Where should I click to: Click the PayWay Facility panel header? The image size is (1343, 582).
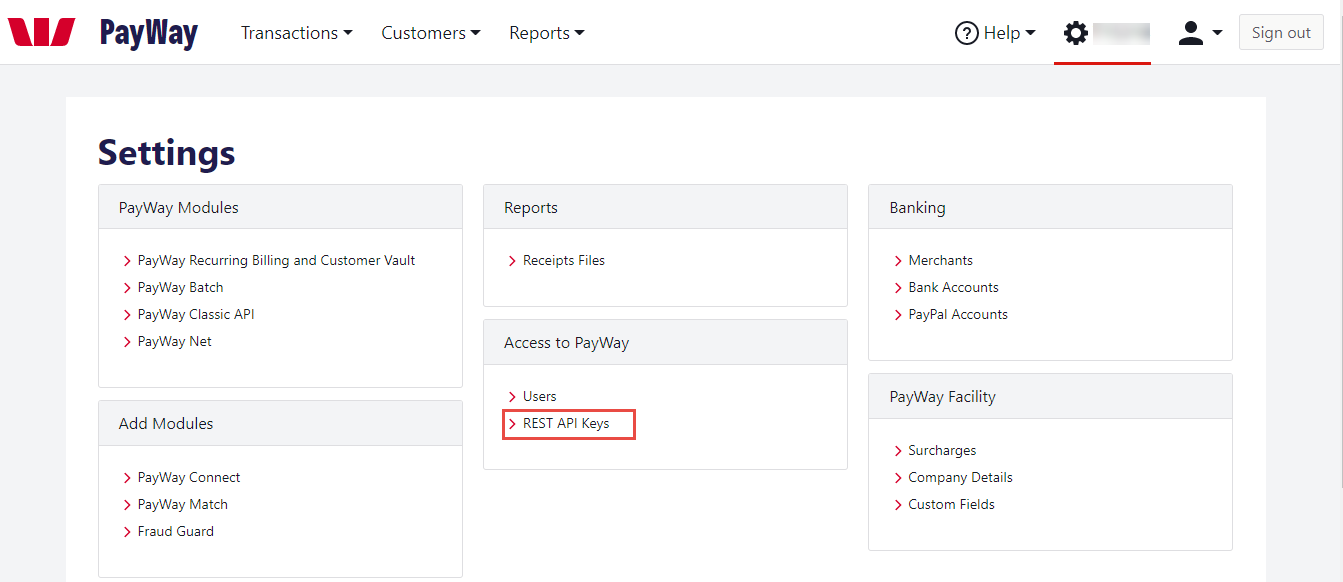1050,396
